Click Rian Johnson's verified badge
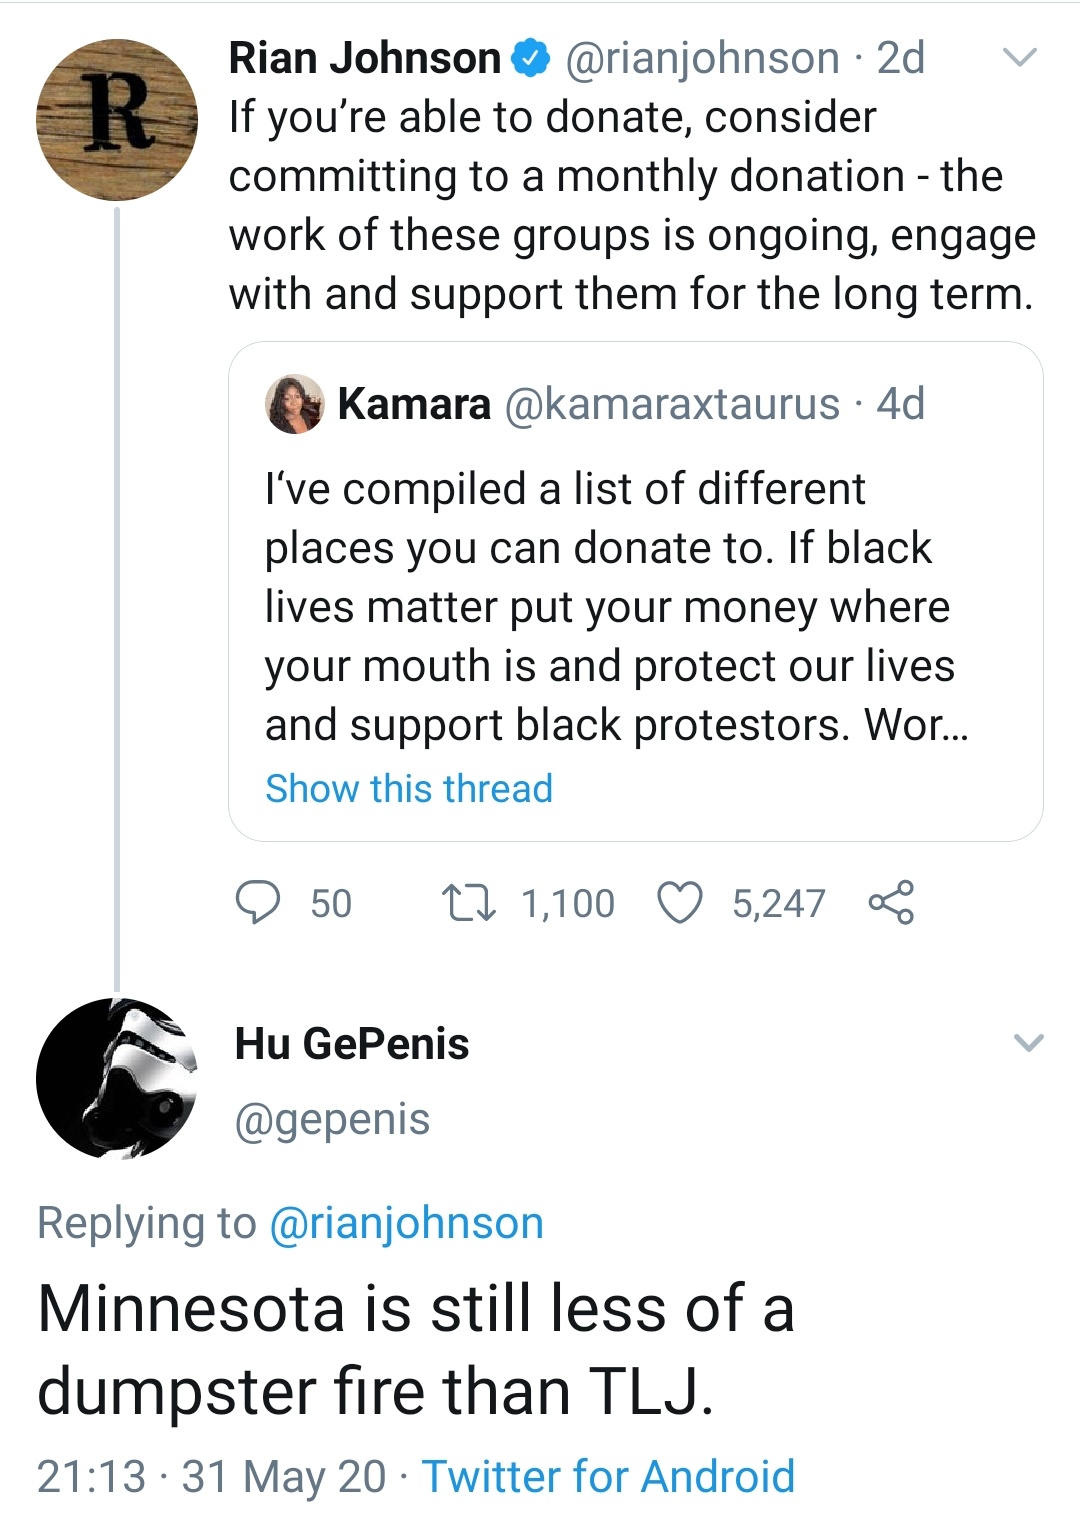This screenshot has width=1080, height=1526. click(531, 58)
